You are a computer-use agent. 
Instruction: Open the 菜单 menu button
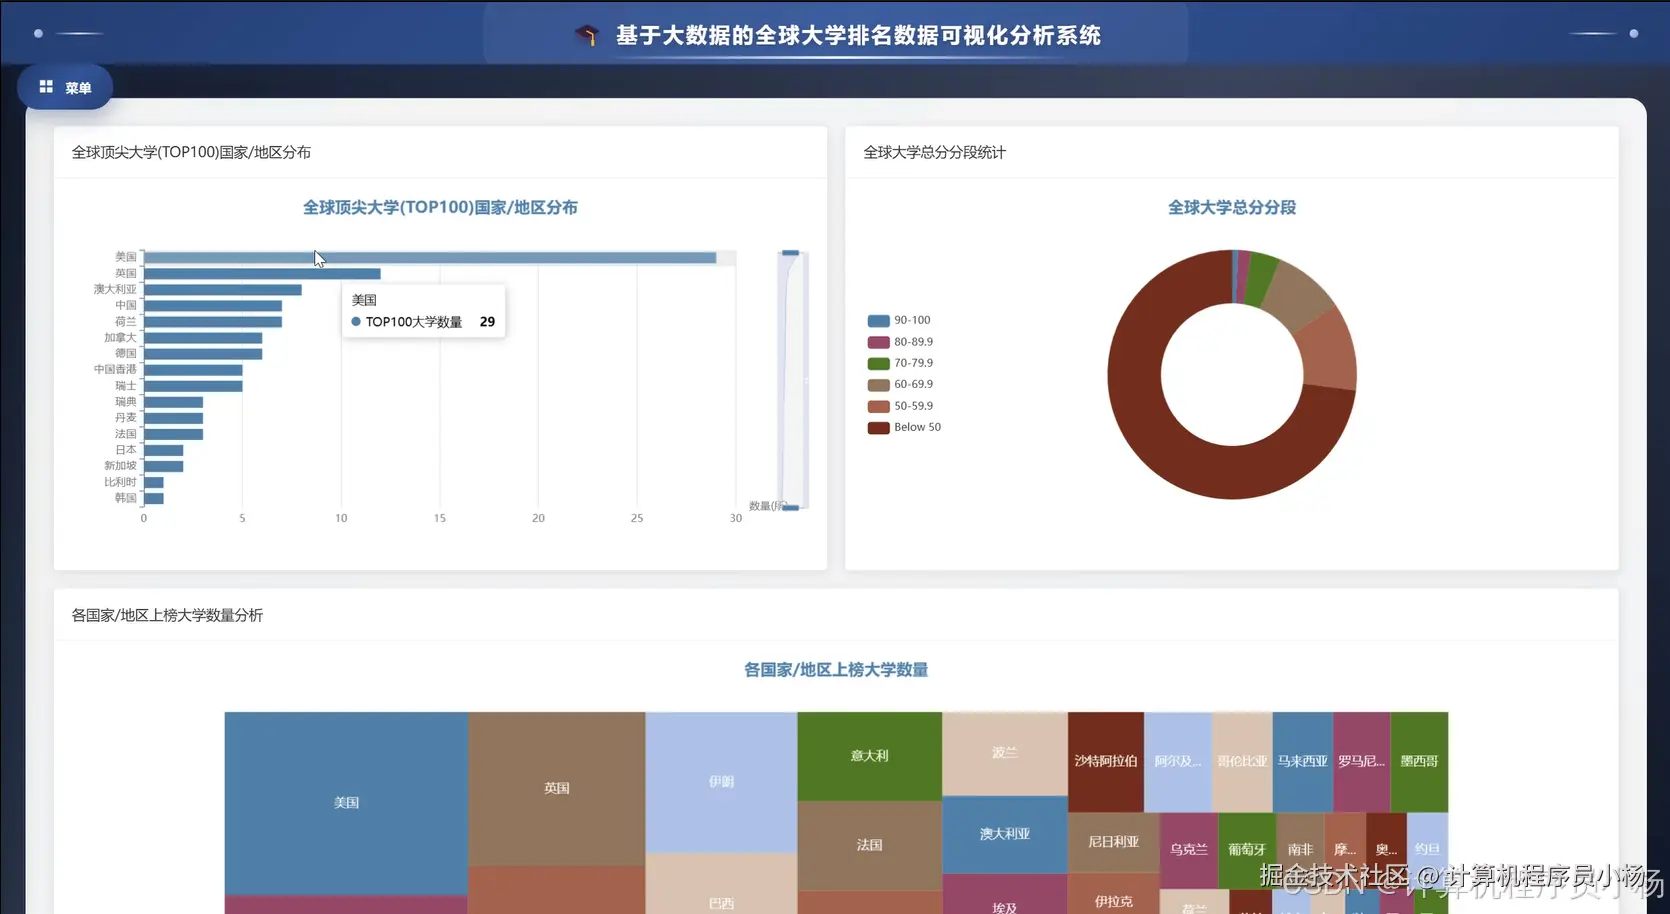(x=65, y=88)
